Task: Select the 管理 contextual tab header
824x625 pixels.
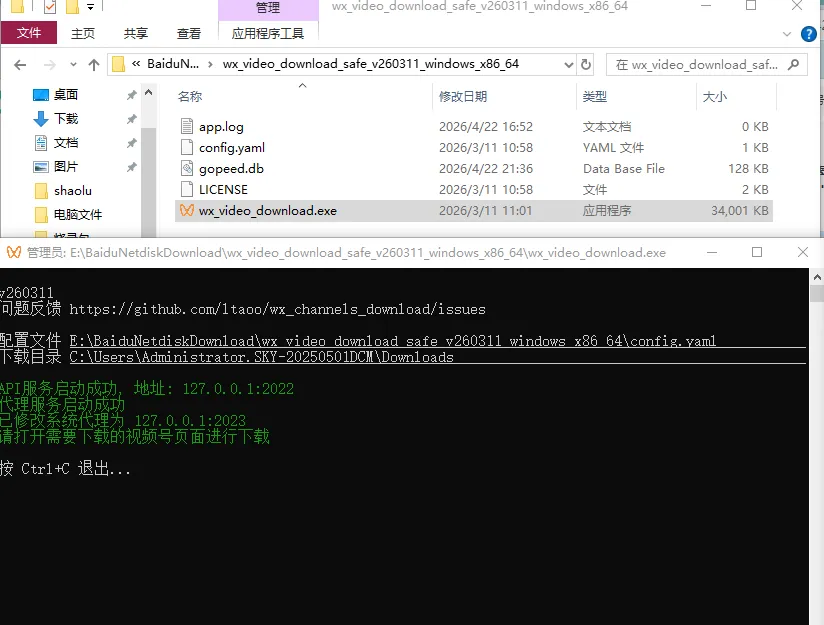Action: coord(267,8)
